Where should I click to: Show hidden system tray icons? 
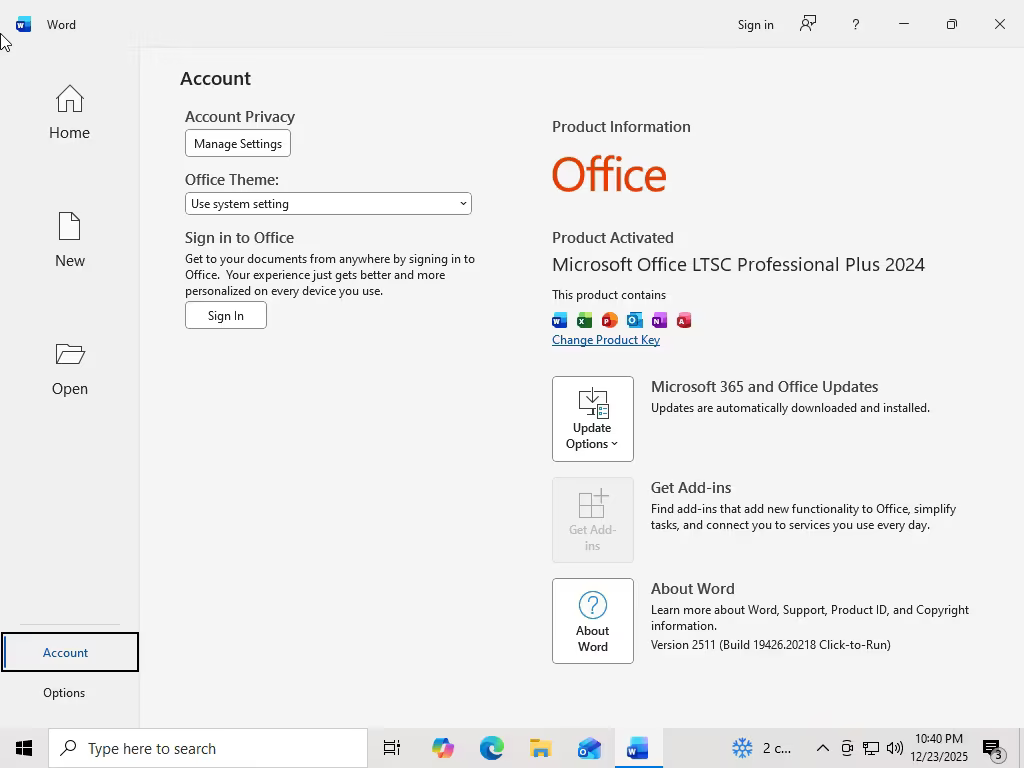[823, 748]
